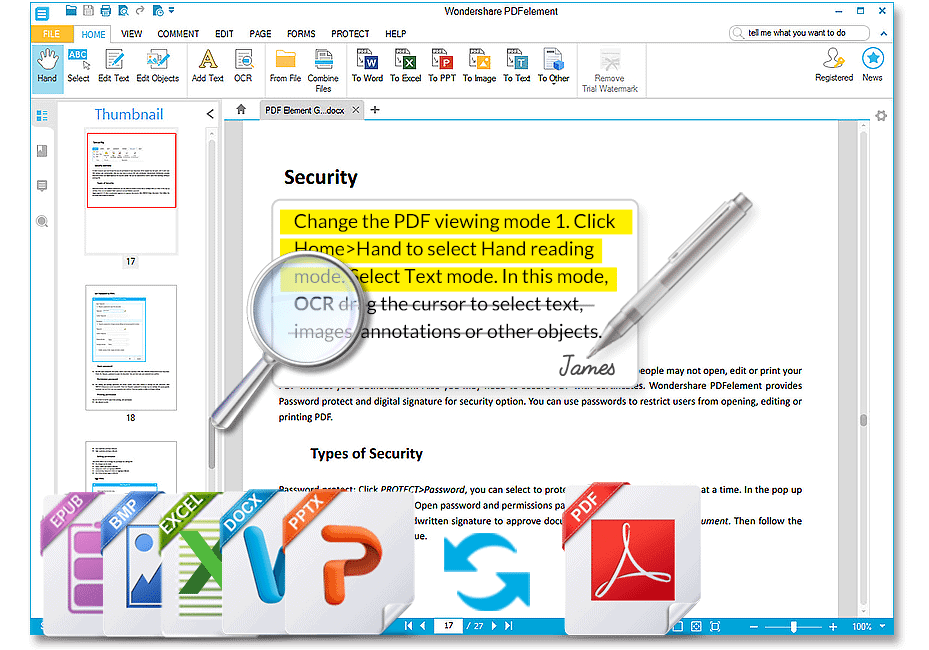This screenshot has width=929, height=650.
Task: Open the search panel from sidebar
Action: [x=42, y=222]
